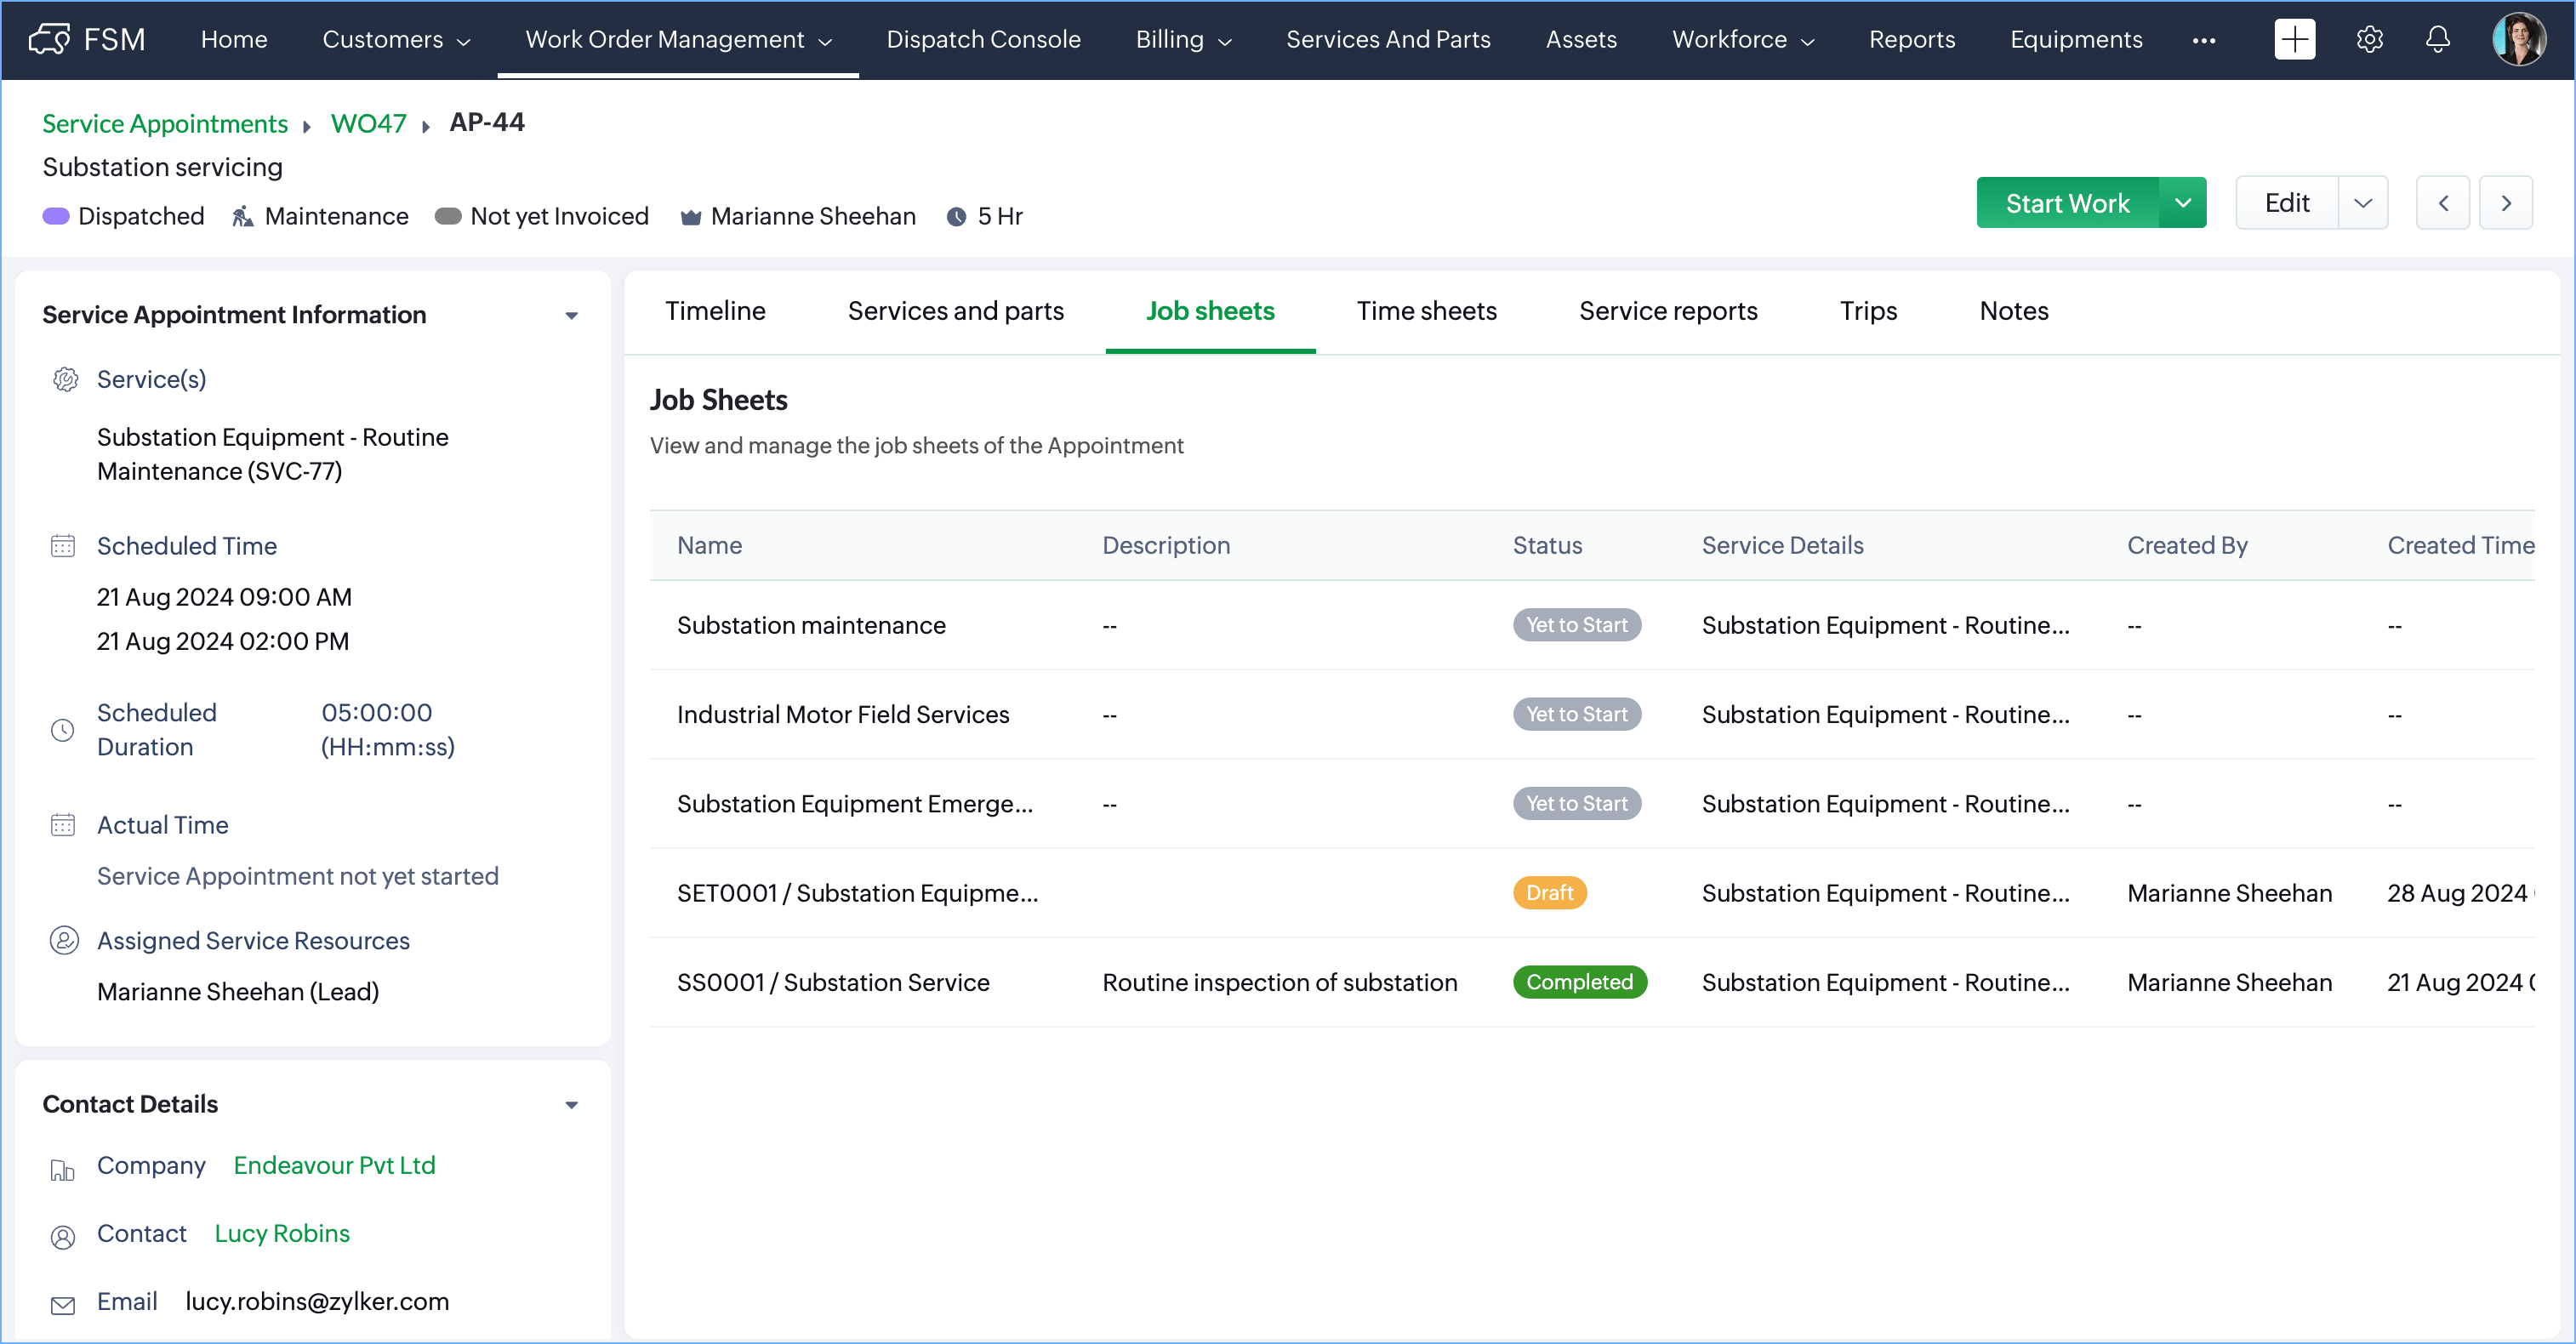Switch to the Time sheets tab
This screenshot has width=2576, height=1344.
[1426, 311]
